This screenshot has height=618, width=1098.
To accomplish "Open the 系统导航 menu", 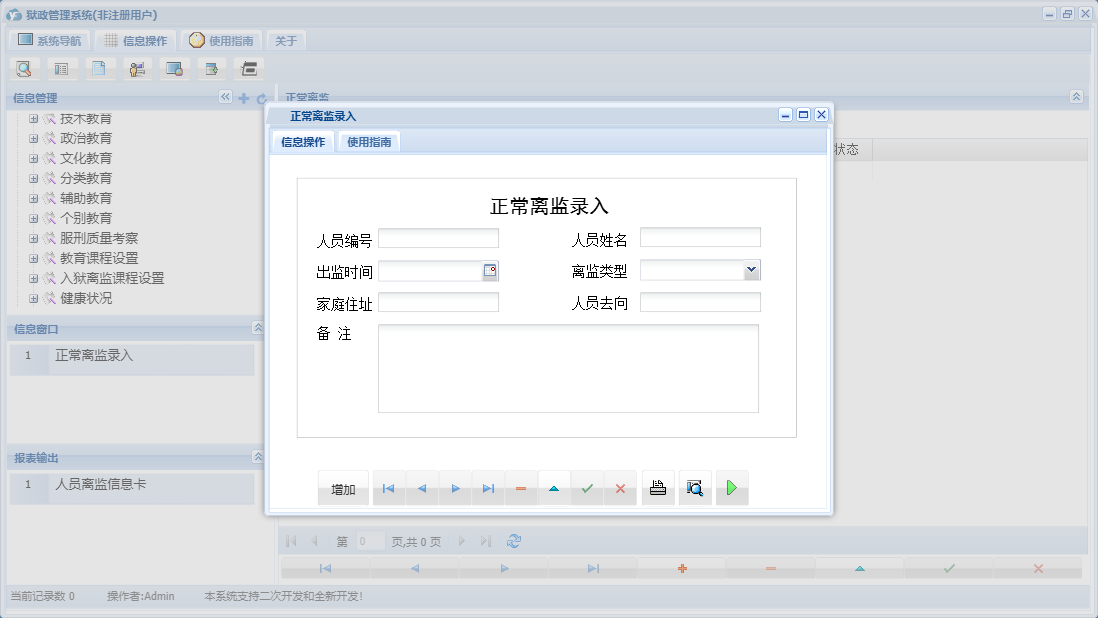I will pyautogui.click(x=48, y=40).
